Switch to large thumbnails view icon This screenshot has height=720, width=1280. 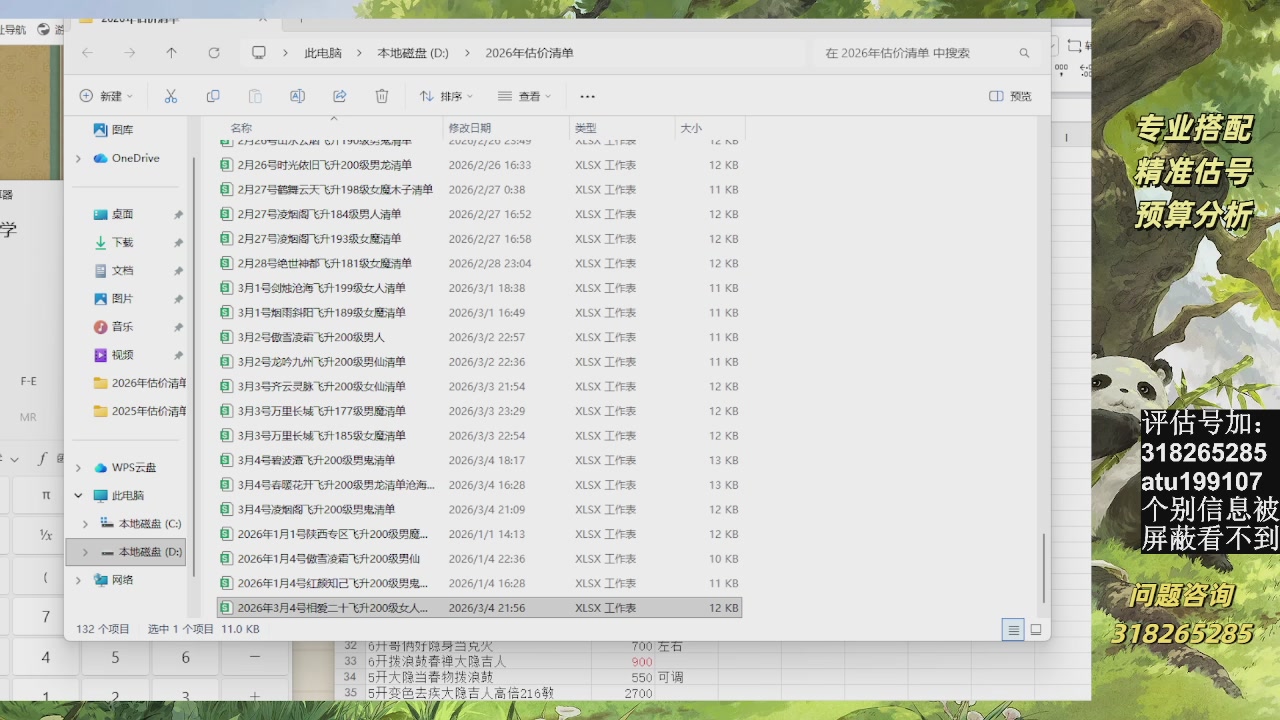pos(1036,629)
